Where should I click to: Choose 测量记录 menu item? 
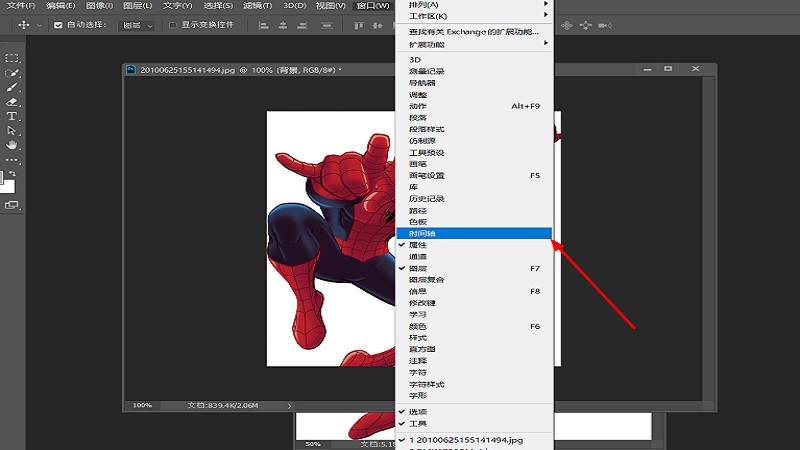pos(474,71)
